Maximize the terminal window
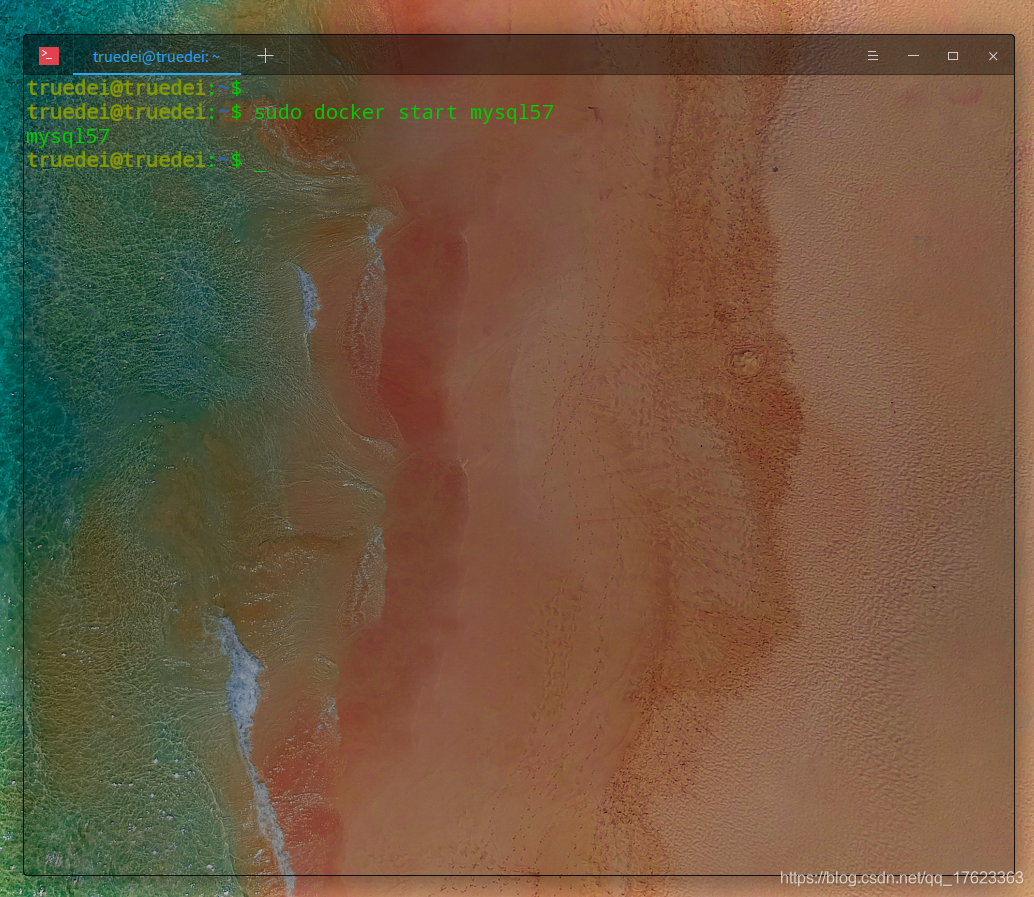 (x=953, y=56)
